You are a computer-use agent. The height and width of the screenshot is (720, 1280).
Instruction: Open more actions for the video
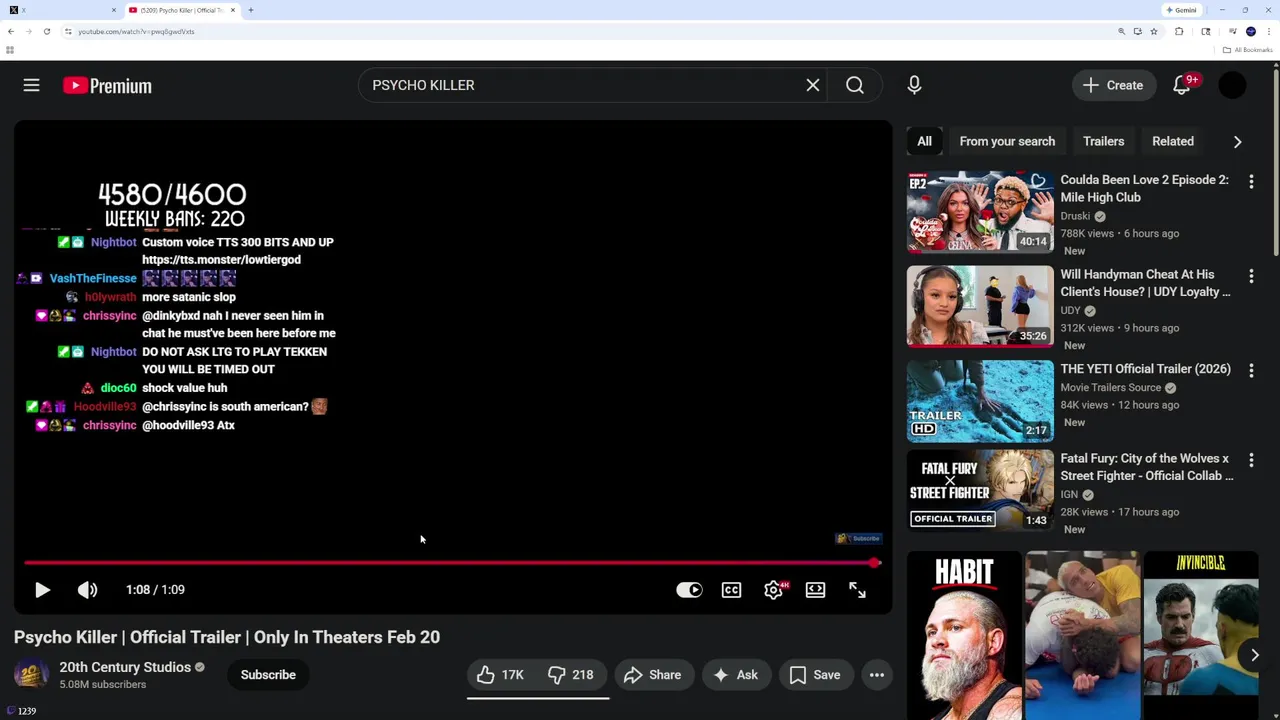click(x=877, y=675)
